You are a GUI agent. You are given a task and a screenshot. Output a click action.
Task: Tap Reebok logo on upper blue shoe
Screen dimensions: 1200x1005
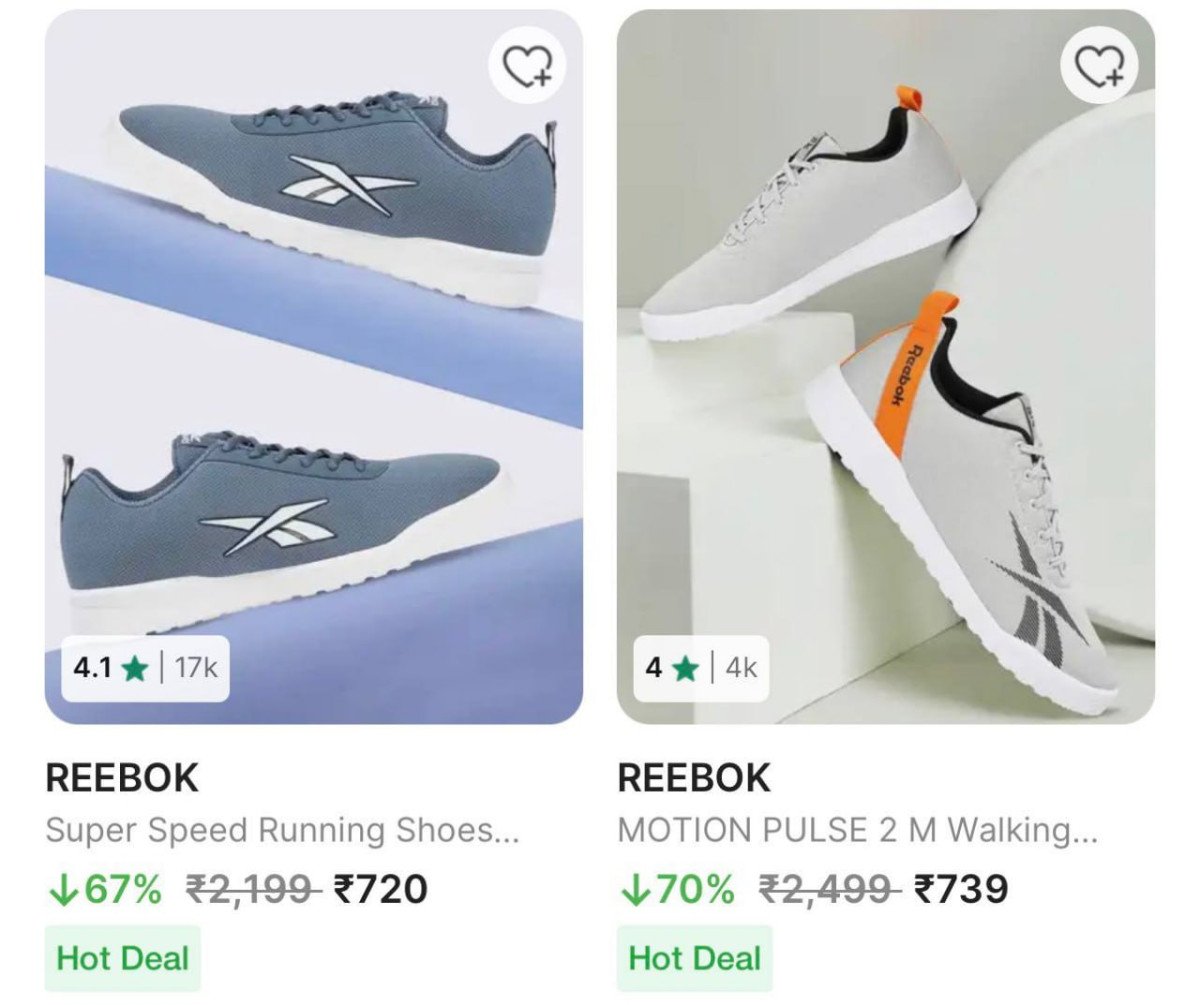[352, 184]
